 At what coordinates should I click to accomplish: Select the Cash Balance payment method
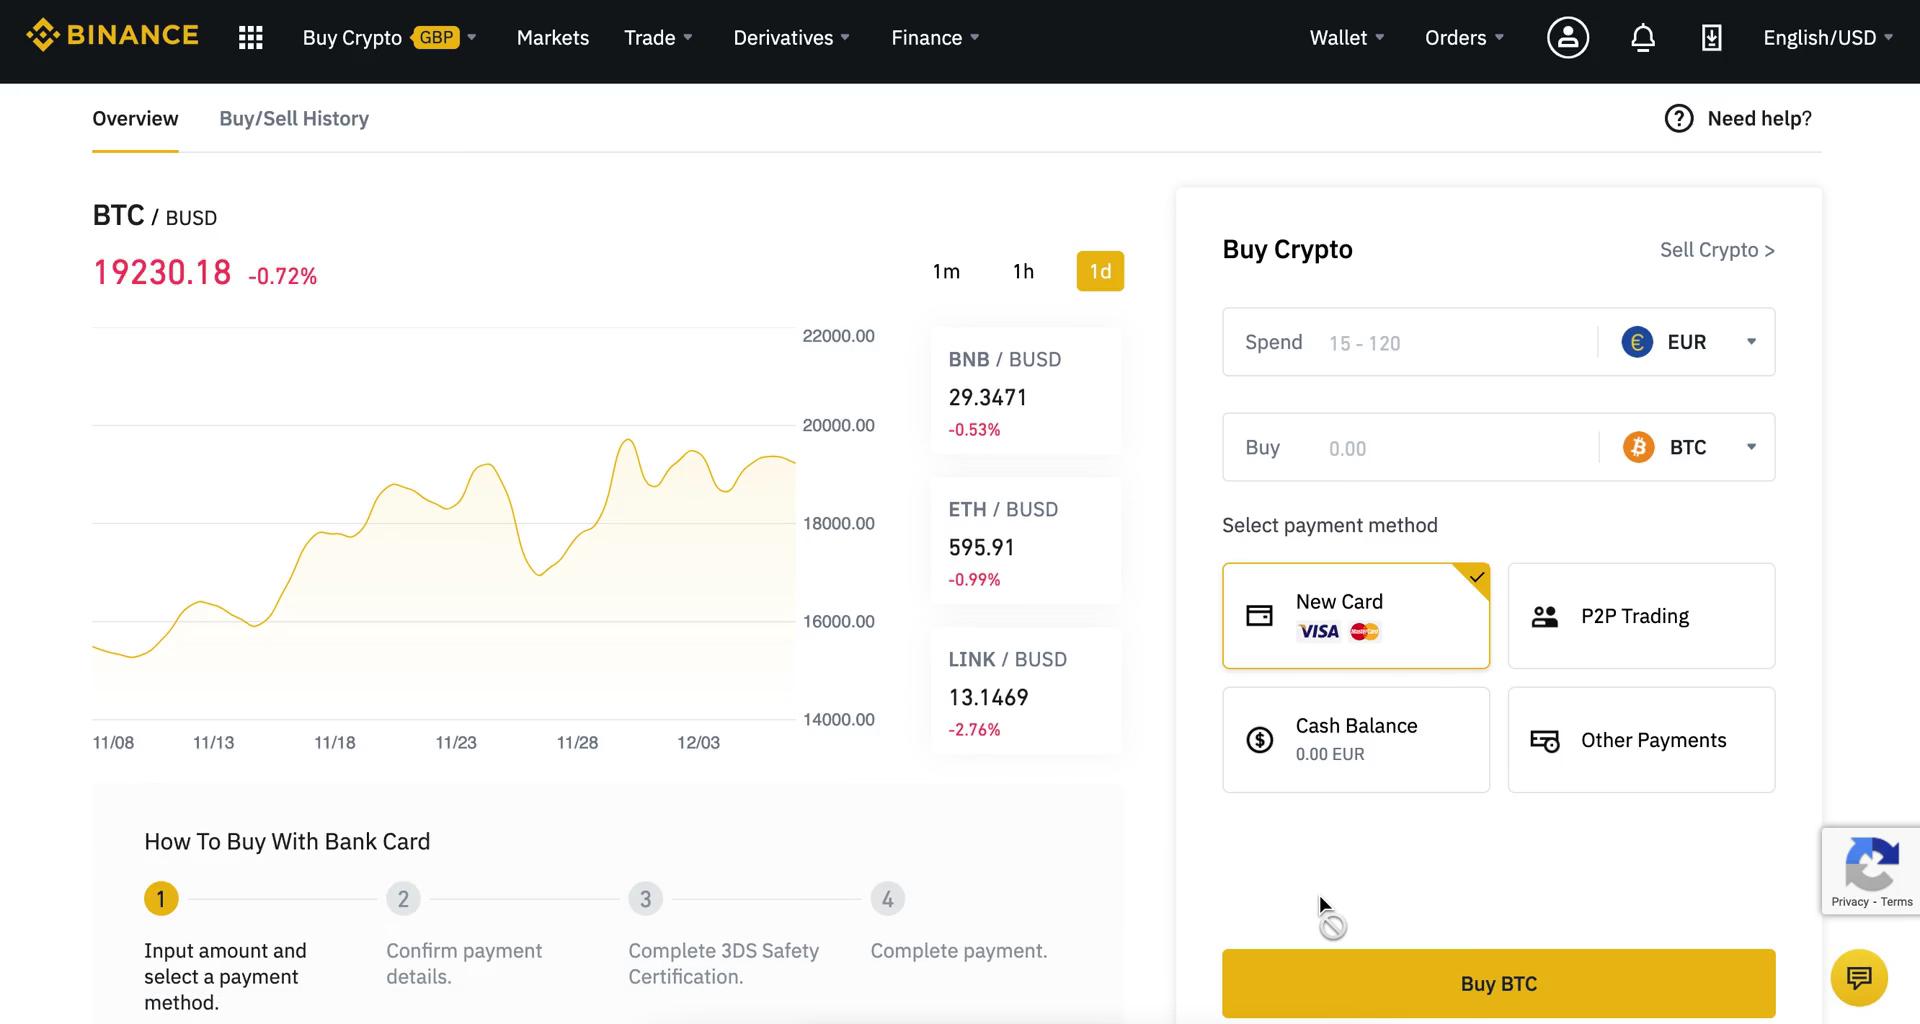point(1356,740)
